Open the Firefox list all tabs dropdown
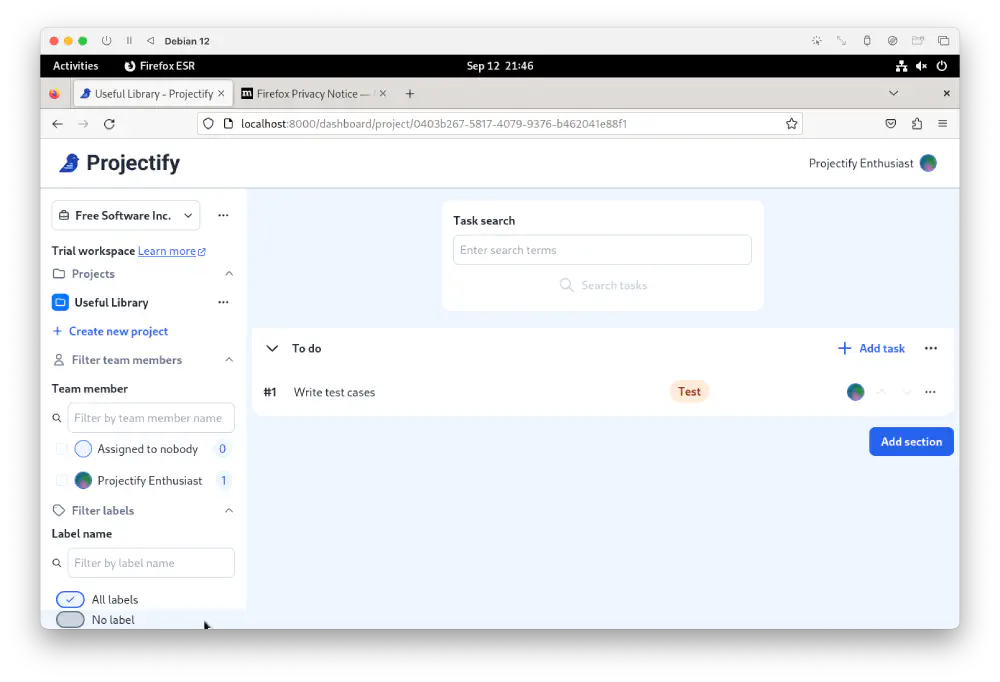The width and height of the screenshot is (1000, 682). point(893,93)
